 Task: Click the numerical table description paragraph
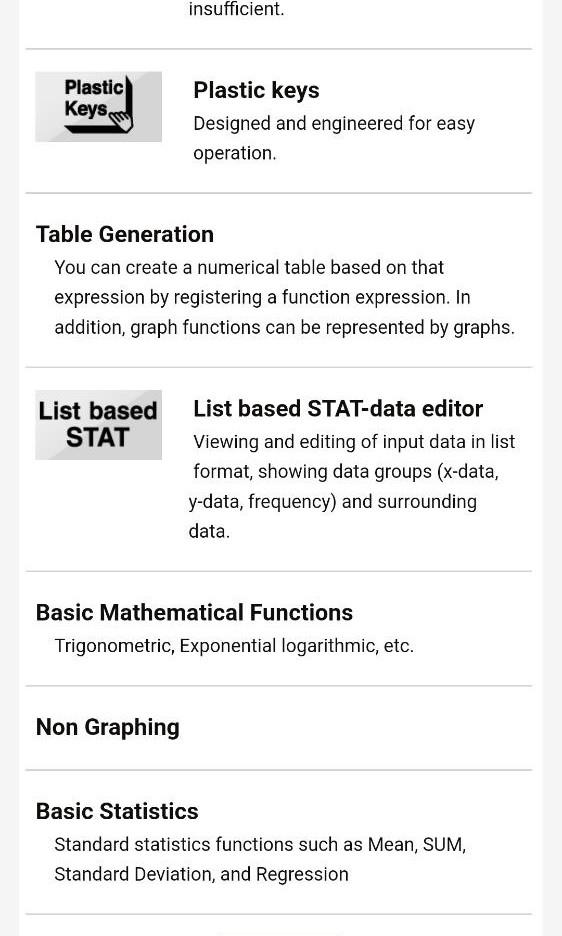click(x=284, y=297)
